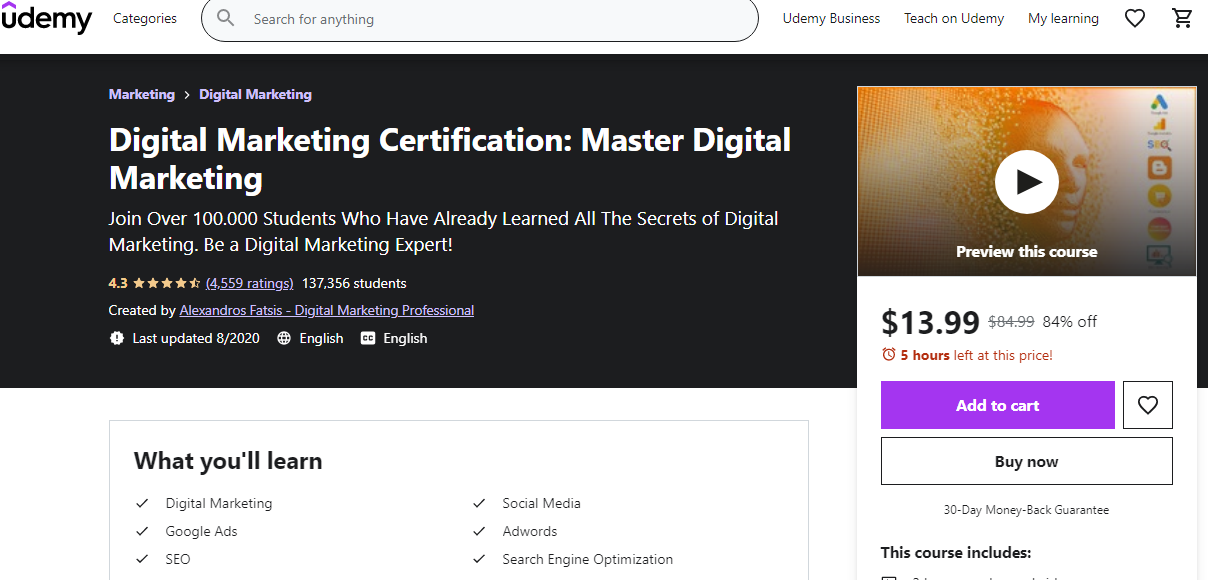Click 30-Day Money-Back Guarantee text
The height and width of the screenshot is (580, 1208).
click(1027, 510)
